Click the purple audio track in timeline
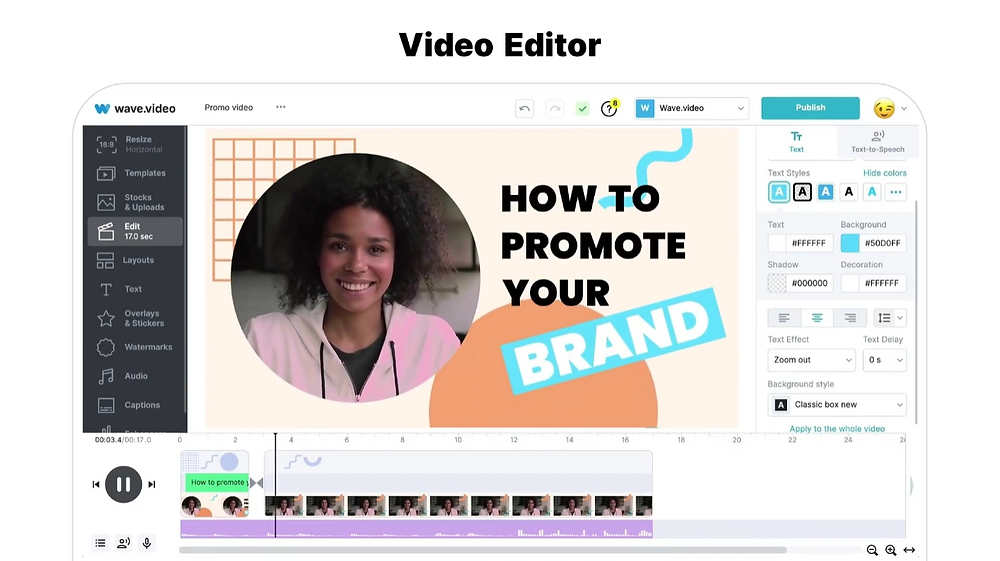This screenshot has height=561, width=1000. coord(416,529)
